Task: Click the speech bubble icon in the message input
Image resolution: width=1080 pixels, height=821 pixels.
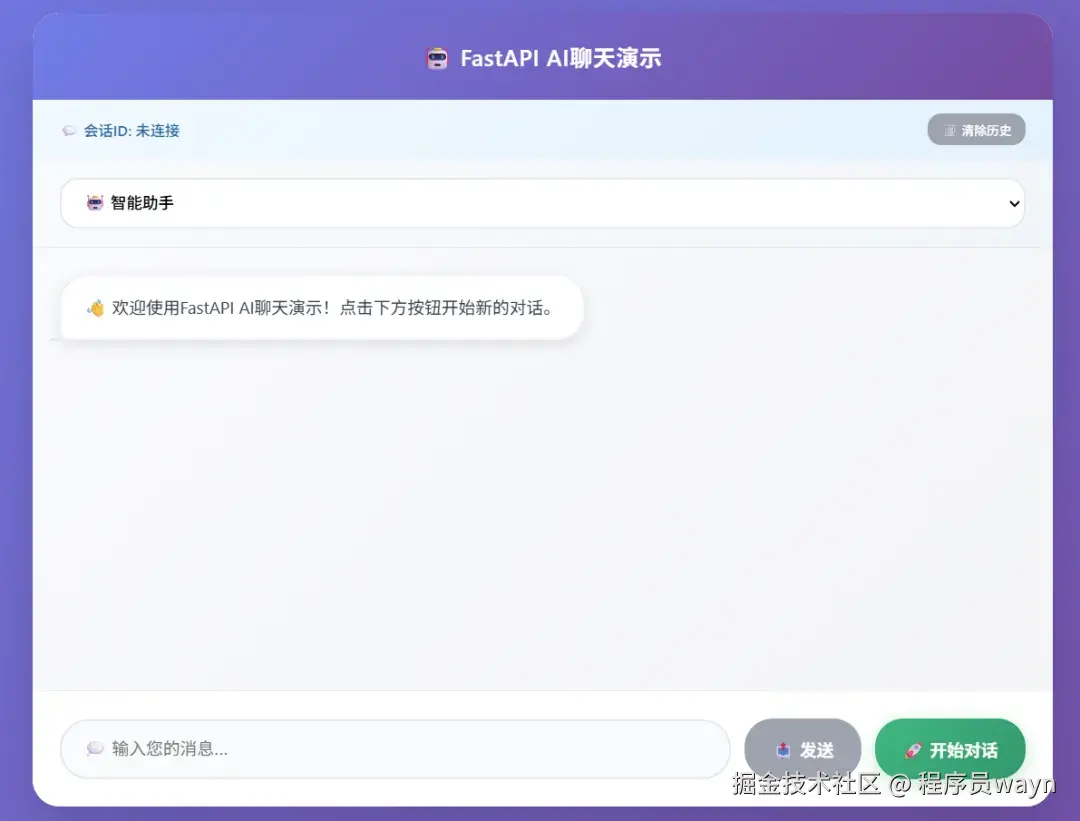Action: [94, 748]
